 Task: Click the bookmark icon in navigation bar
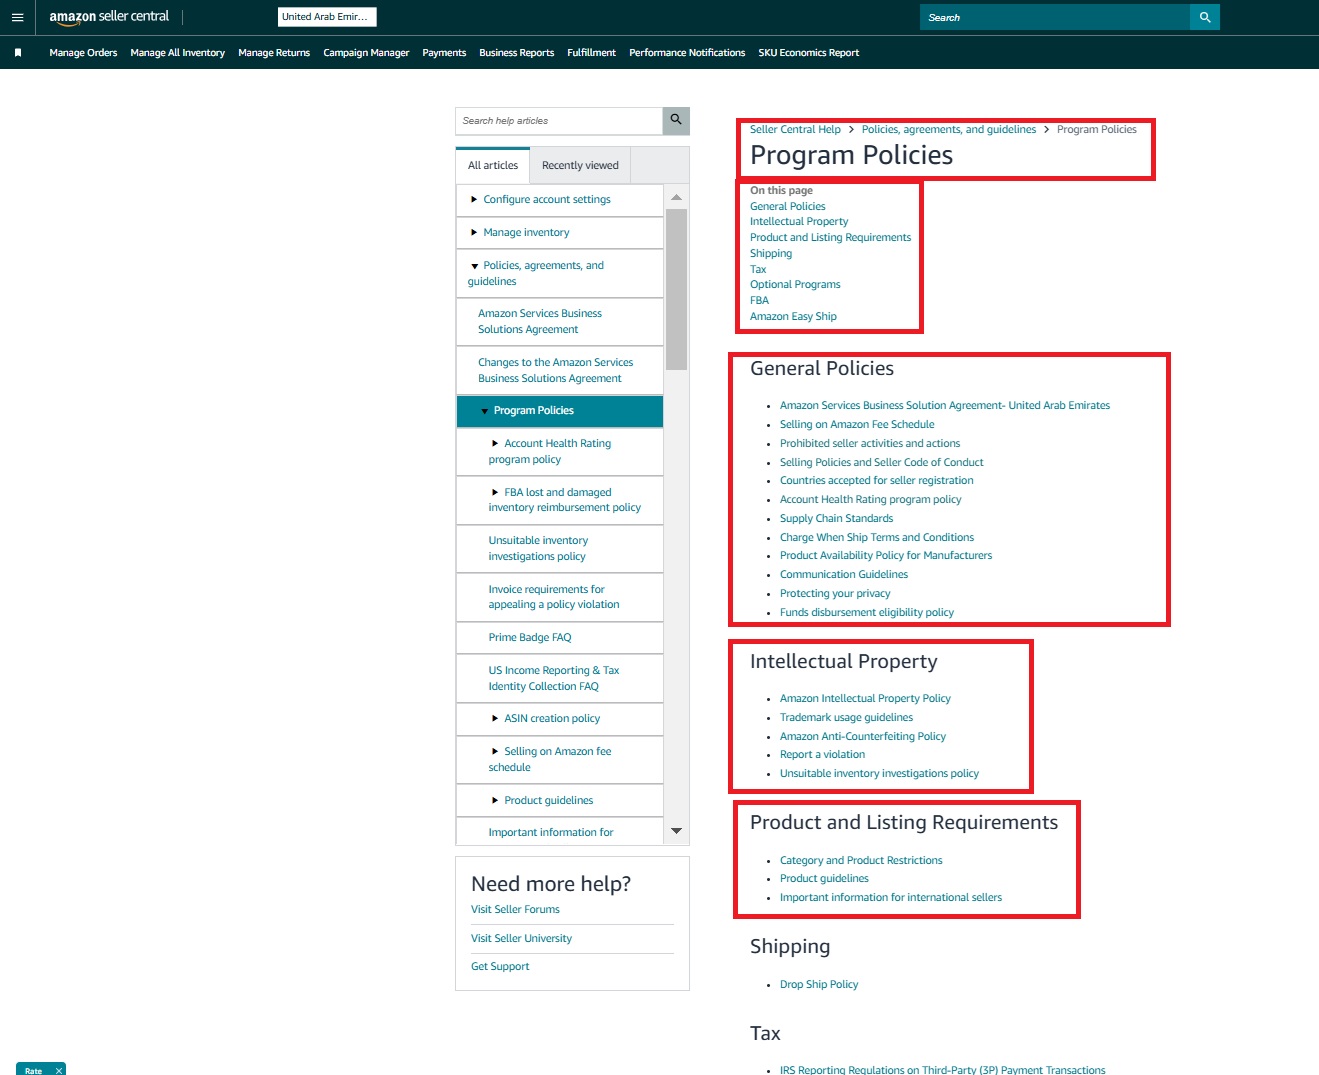(18, 53)
